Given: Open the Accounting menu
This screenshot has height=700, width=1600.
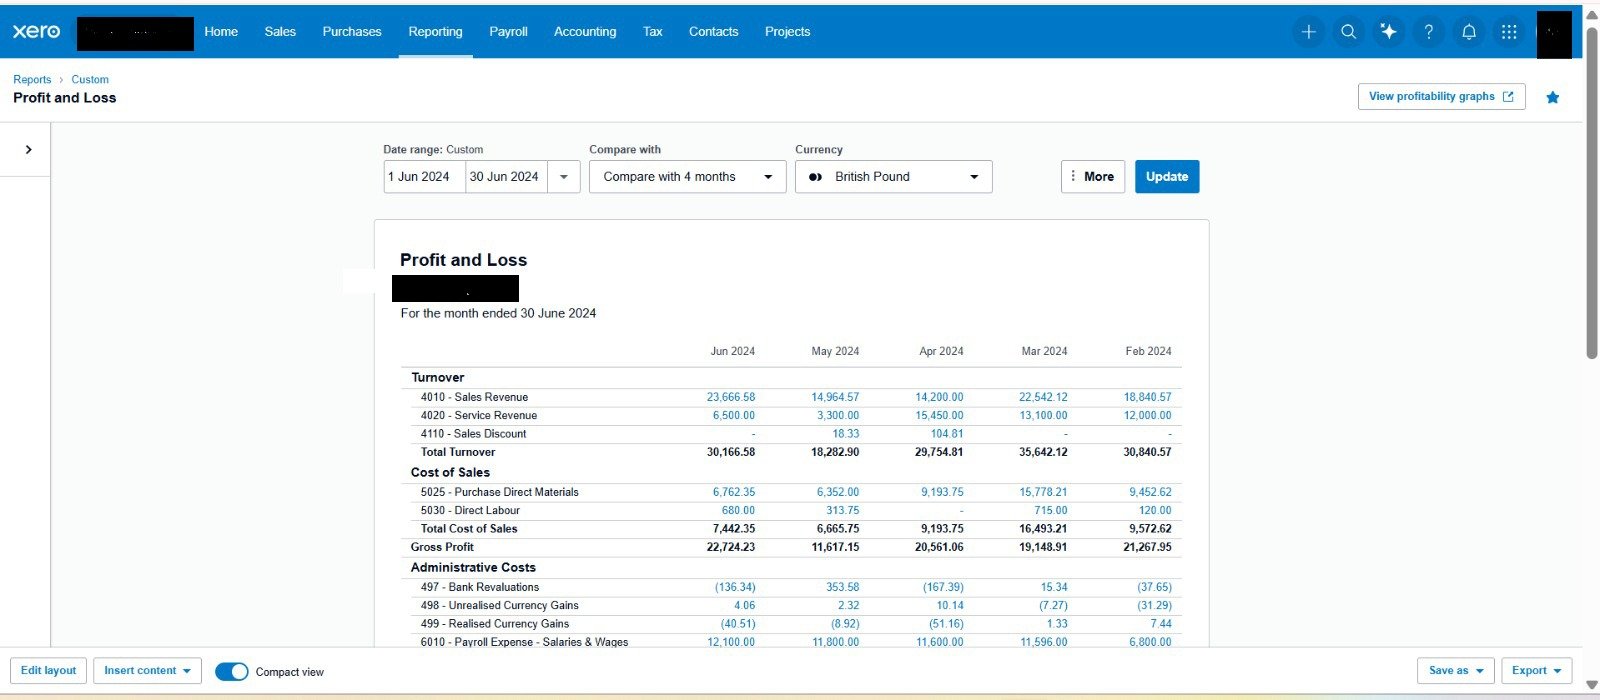Looking at the screenshot, I should [x=585, y=32].
